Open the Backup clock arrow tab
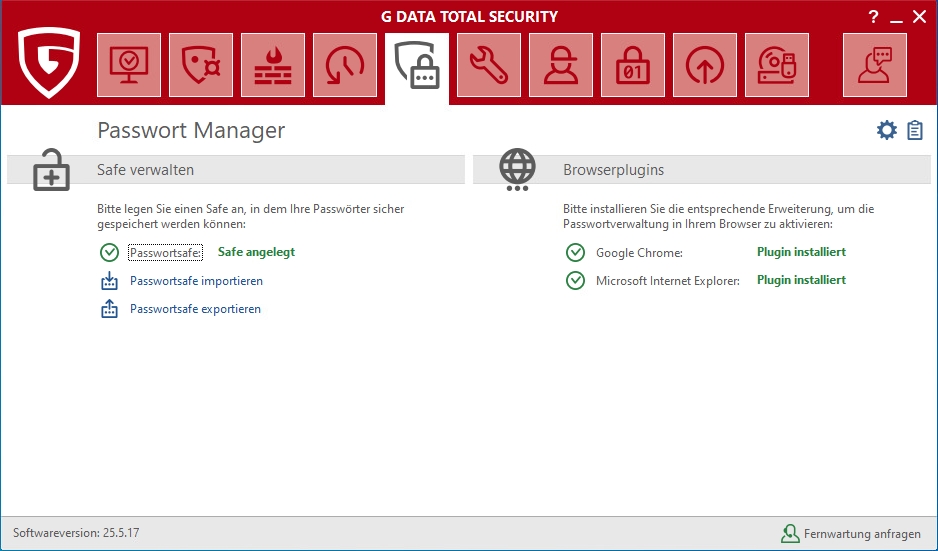The width and height of the screenshot is (938, 551). coord(345,65)
